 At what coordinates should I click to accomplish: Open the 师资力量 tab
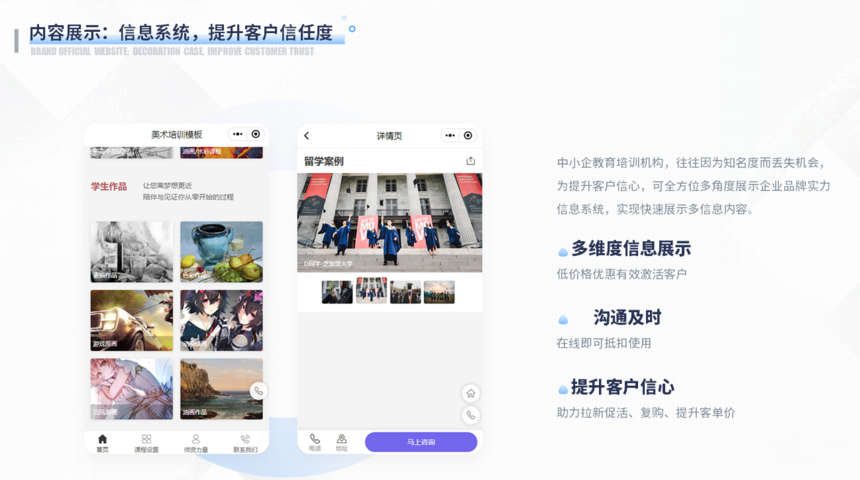coord(195,443)
